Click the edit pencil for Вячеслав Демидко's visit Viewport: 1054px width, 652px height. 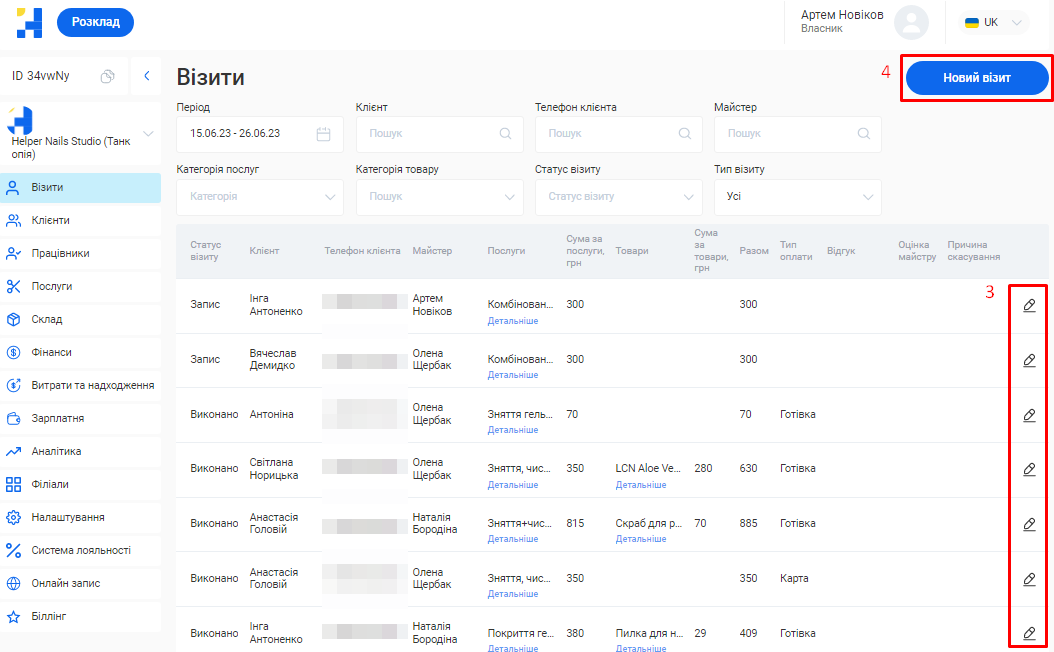[1029, 360]
